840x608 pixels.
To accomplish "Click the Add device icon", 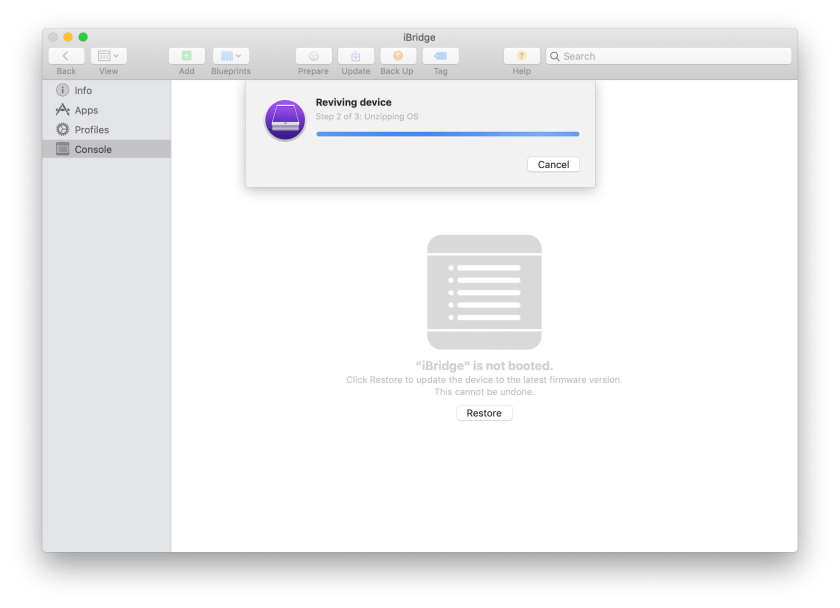I will (187, 57).
